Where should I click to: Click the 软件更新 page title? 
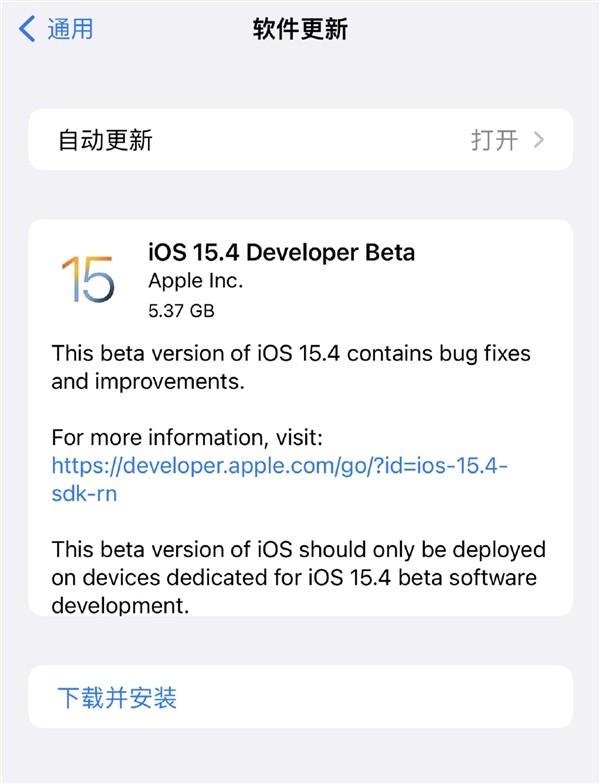click(x=300, y=29)
